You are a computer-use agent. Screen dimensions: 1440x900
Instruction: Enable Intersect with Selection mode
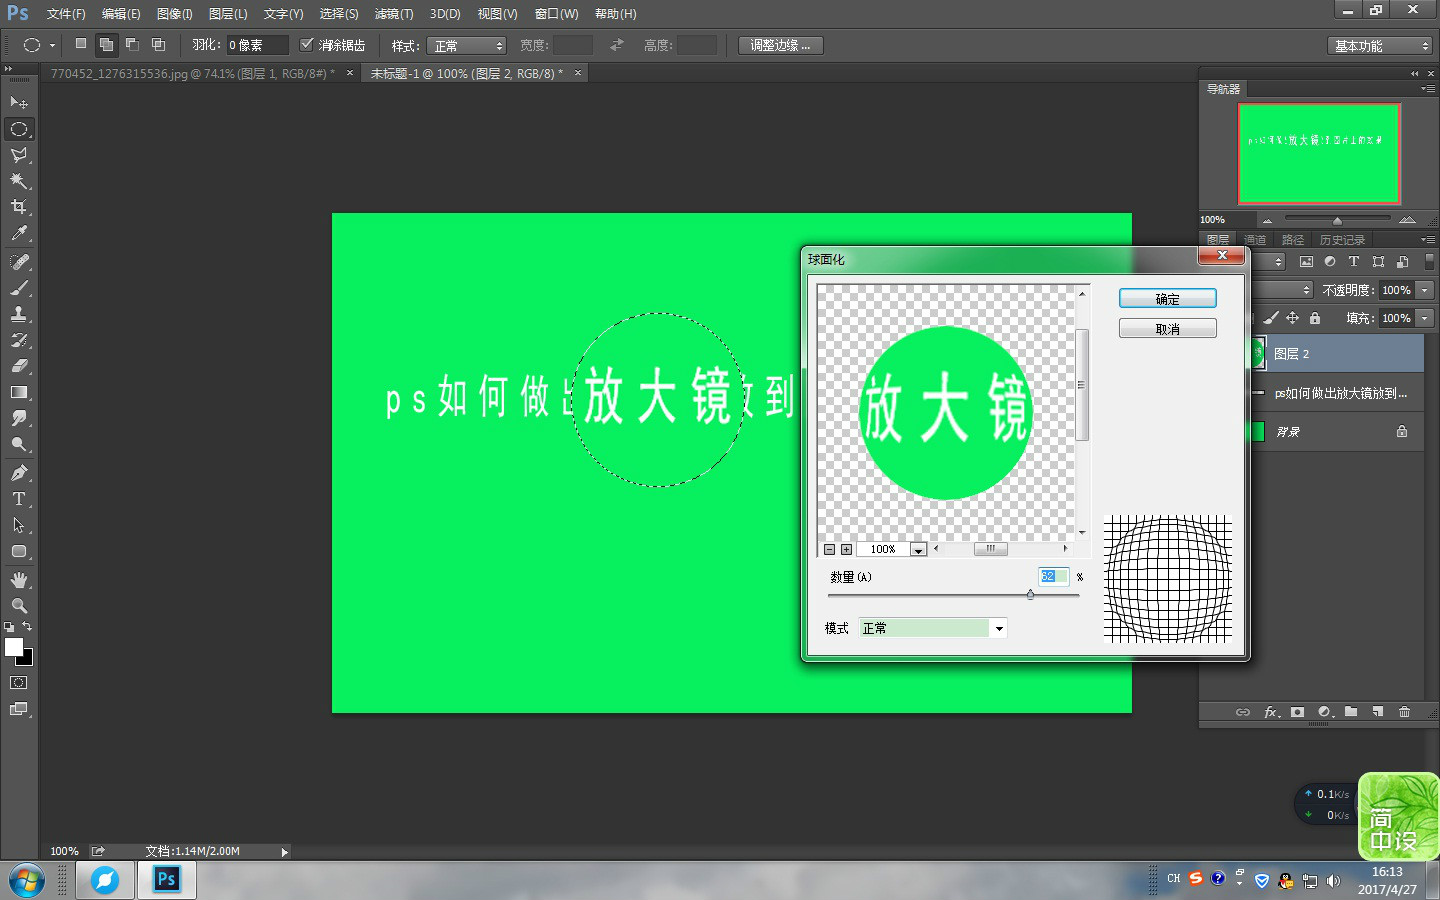158,44
